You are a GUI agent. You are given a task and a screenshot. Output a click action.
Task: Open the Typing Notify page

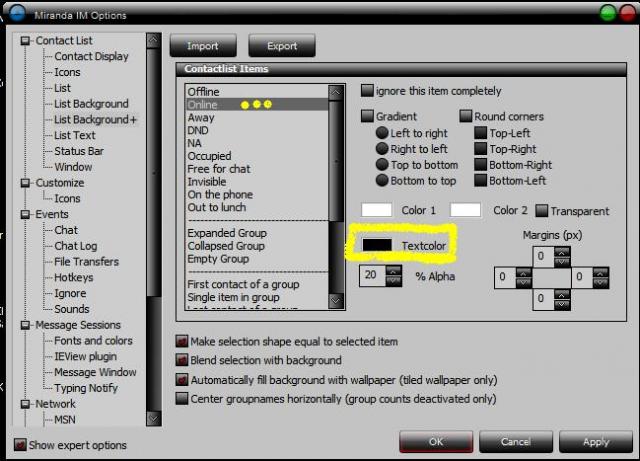[86, 388]
